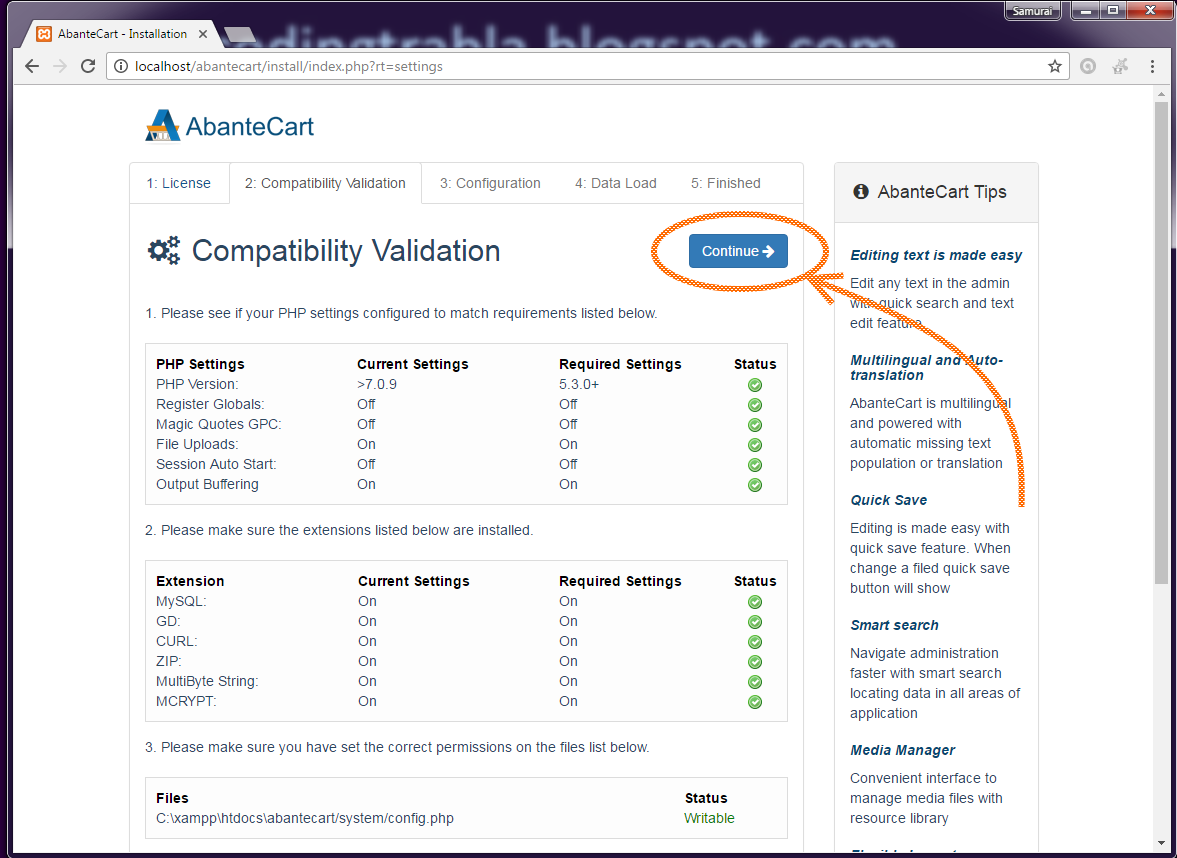
Task: Click MySQL status check icon
Action: tap(755, 601)
